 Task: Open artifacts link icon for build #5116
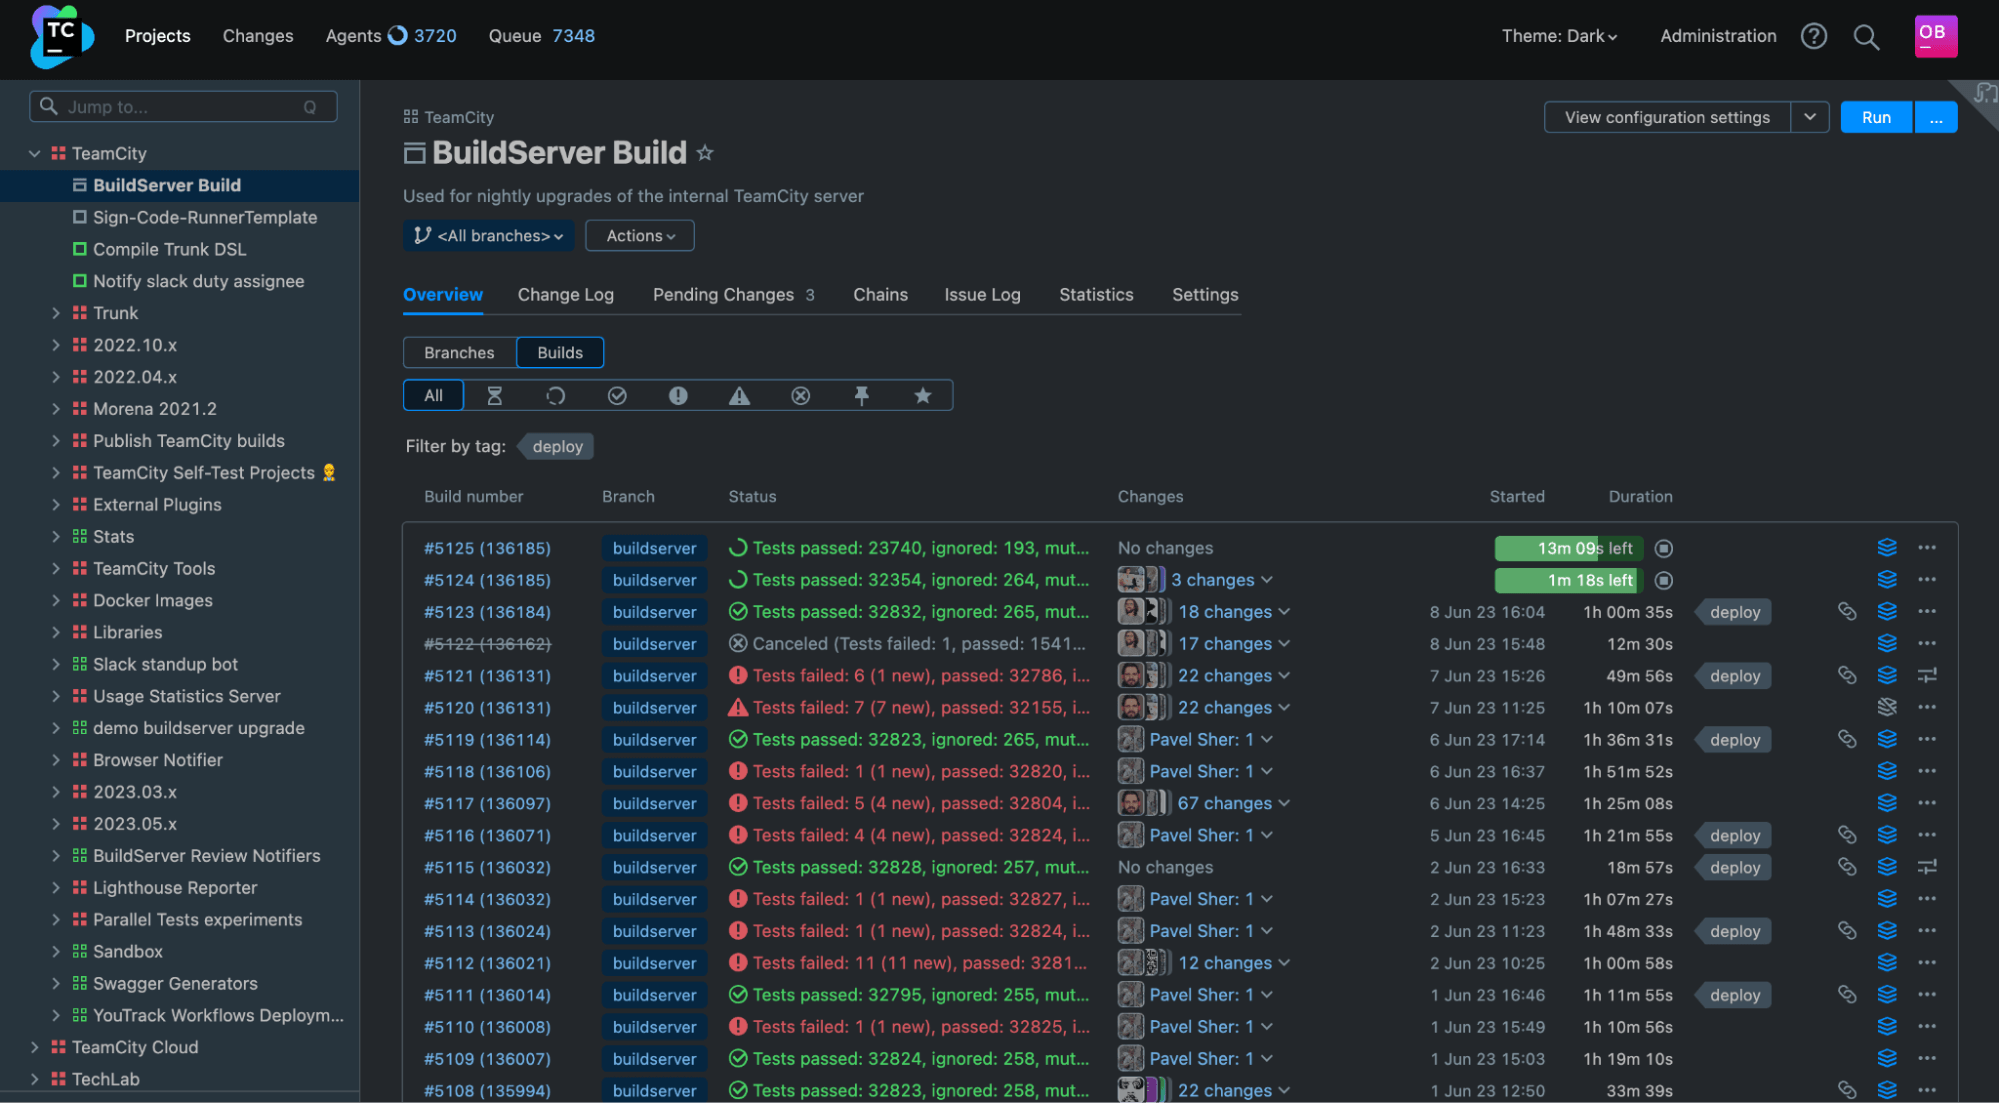[1846, 835]
